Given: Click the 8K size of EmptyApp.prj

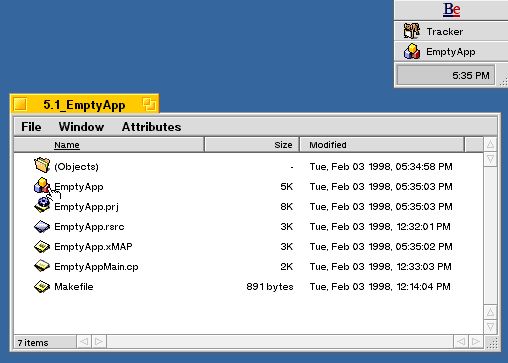Looking at the screenshot, I should [286, 207].
